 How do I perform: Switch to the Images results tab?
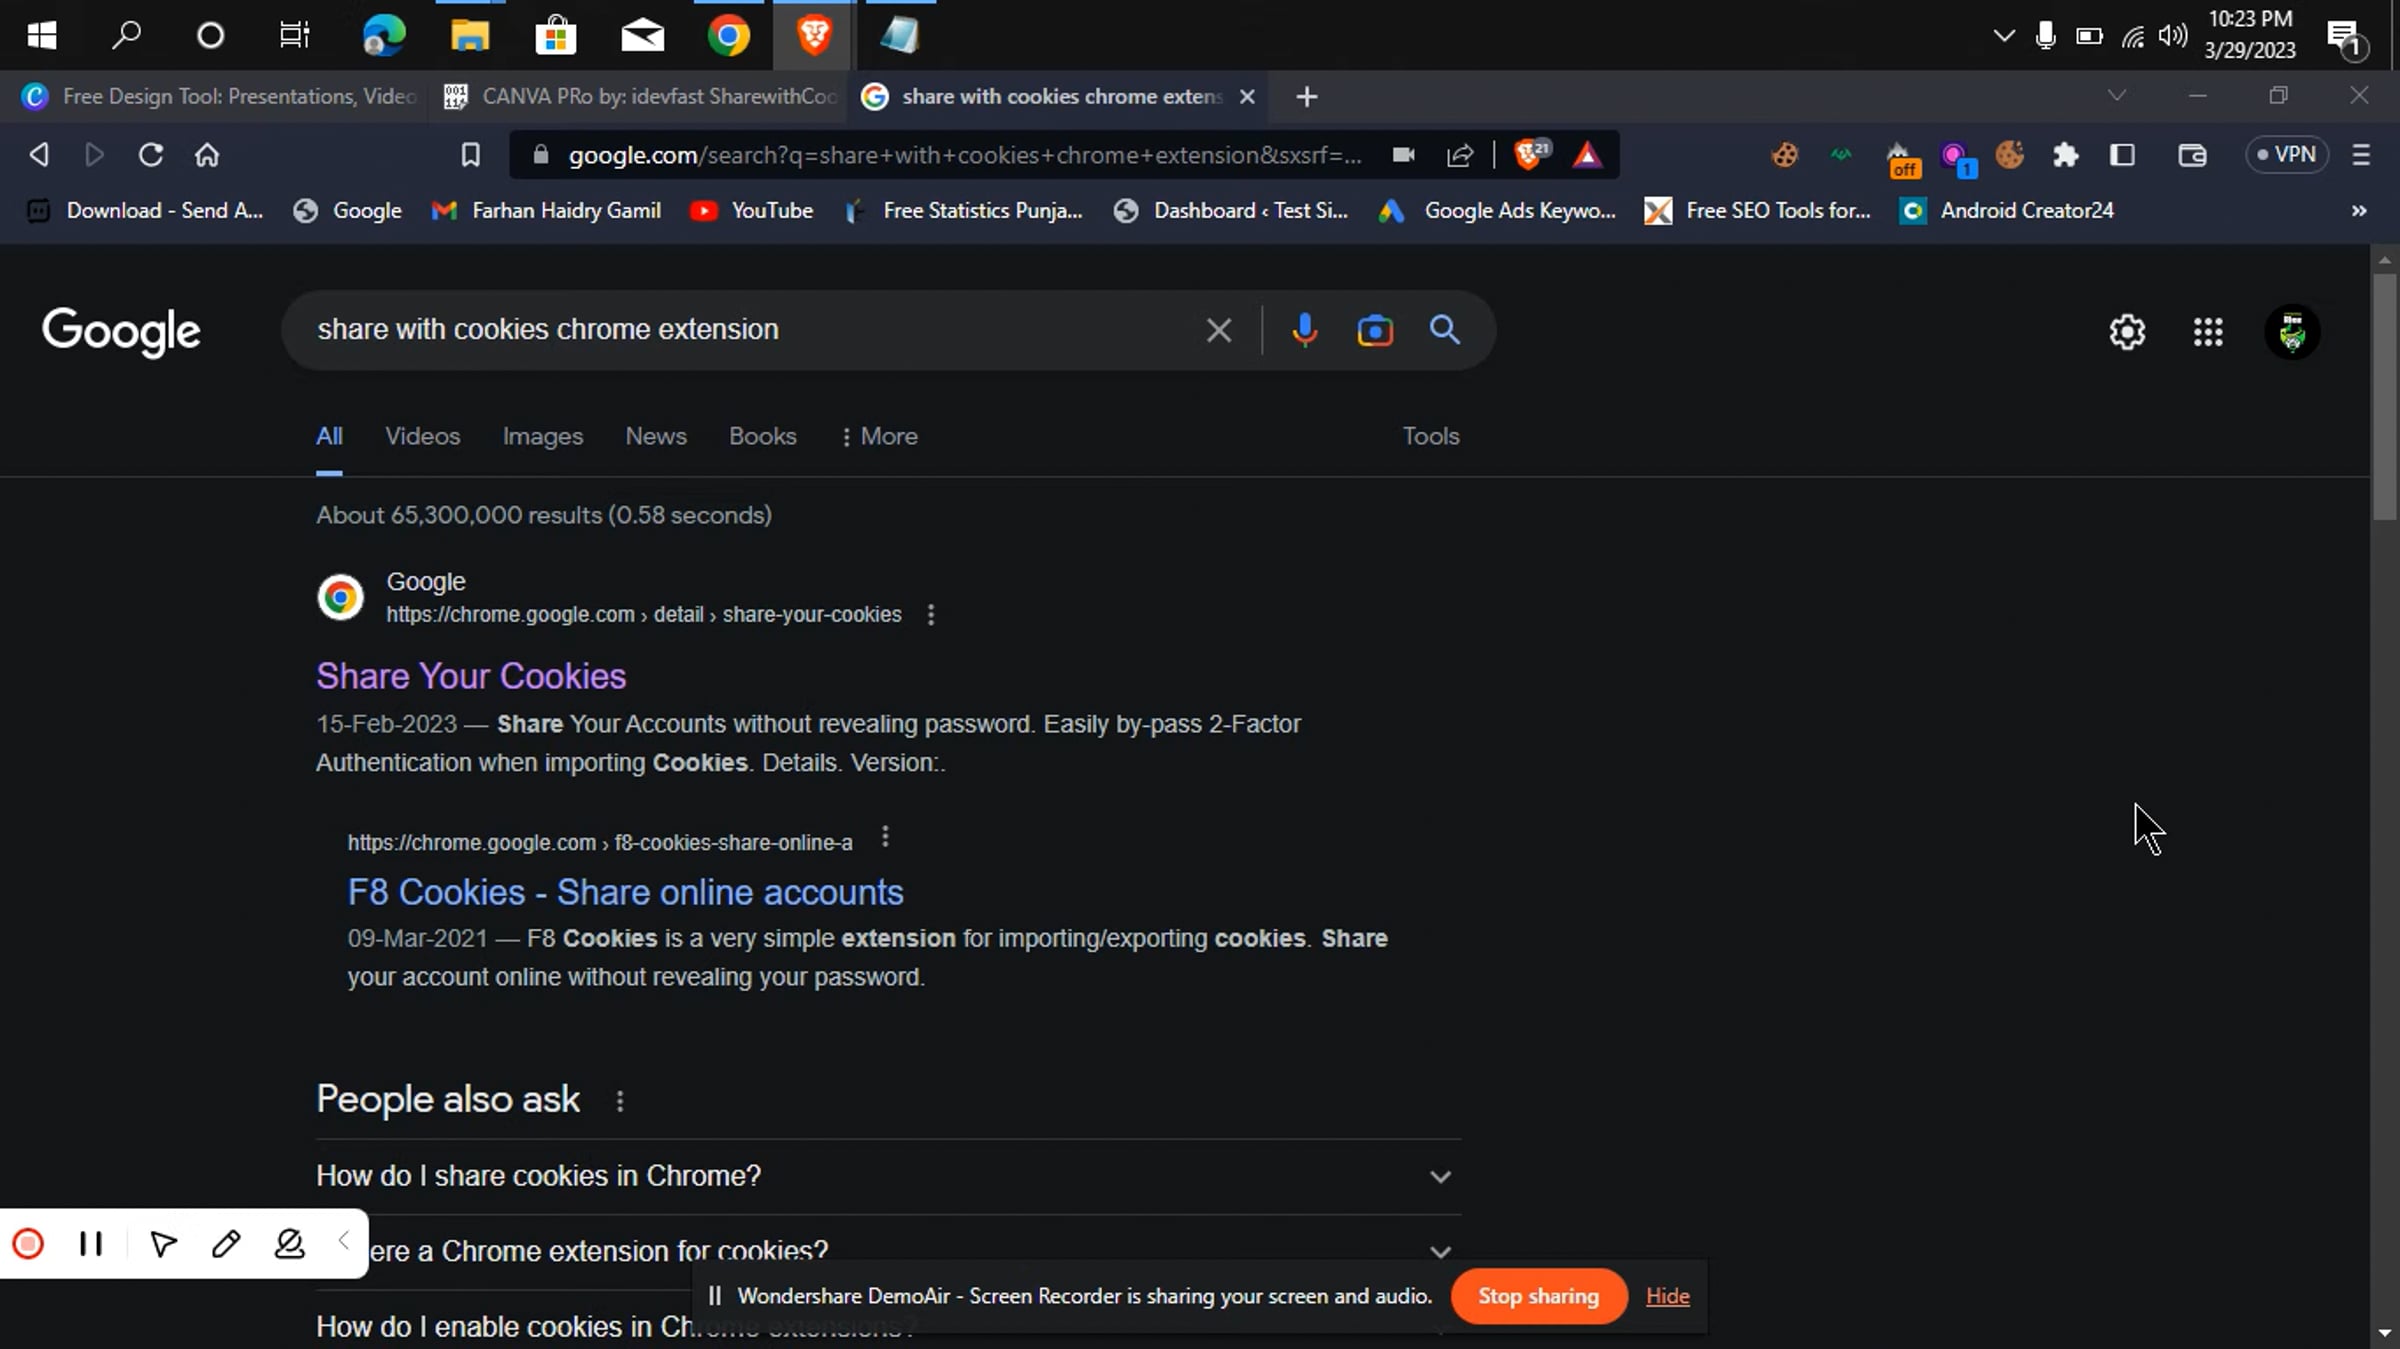point(542,436)
